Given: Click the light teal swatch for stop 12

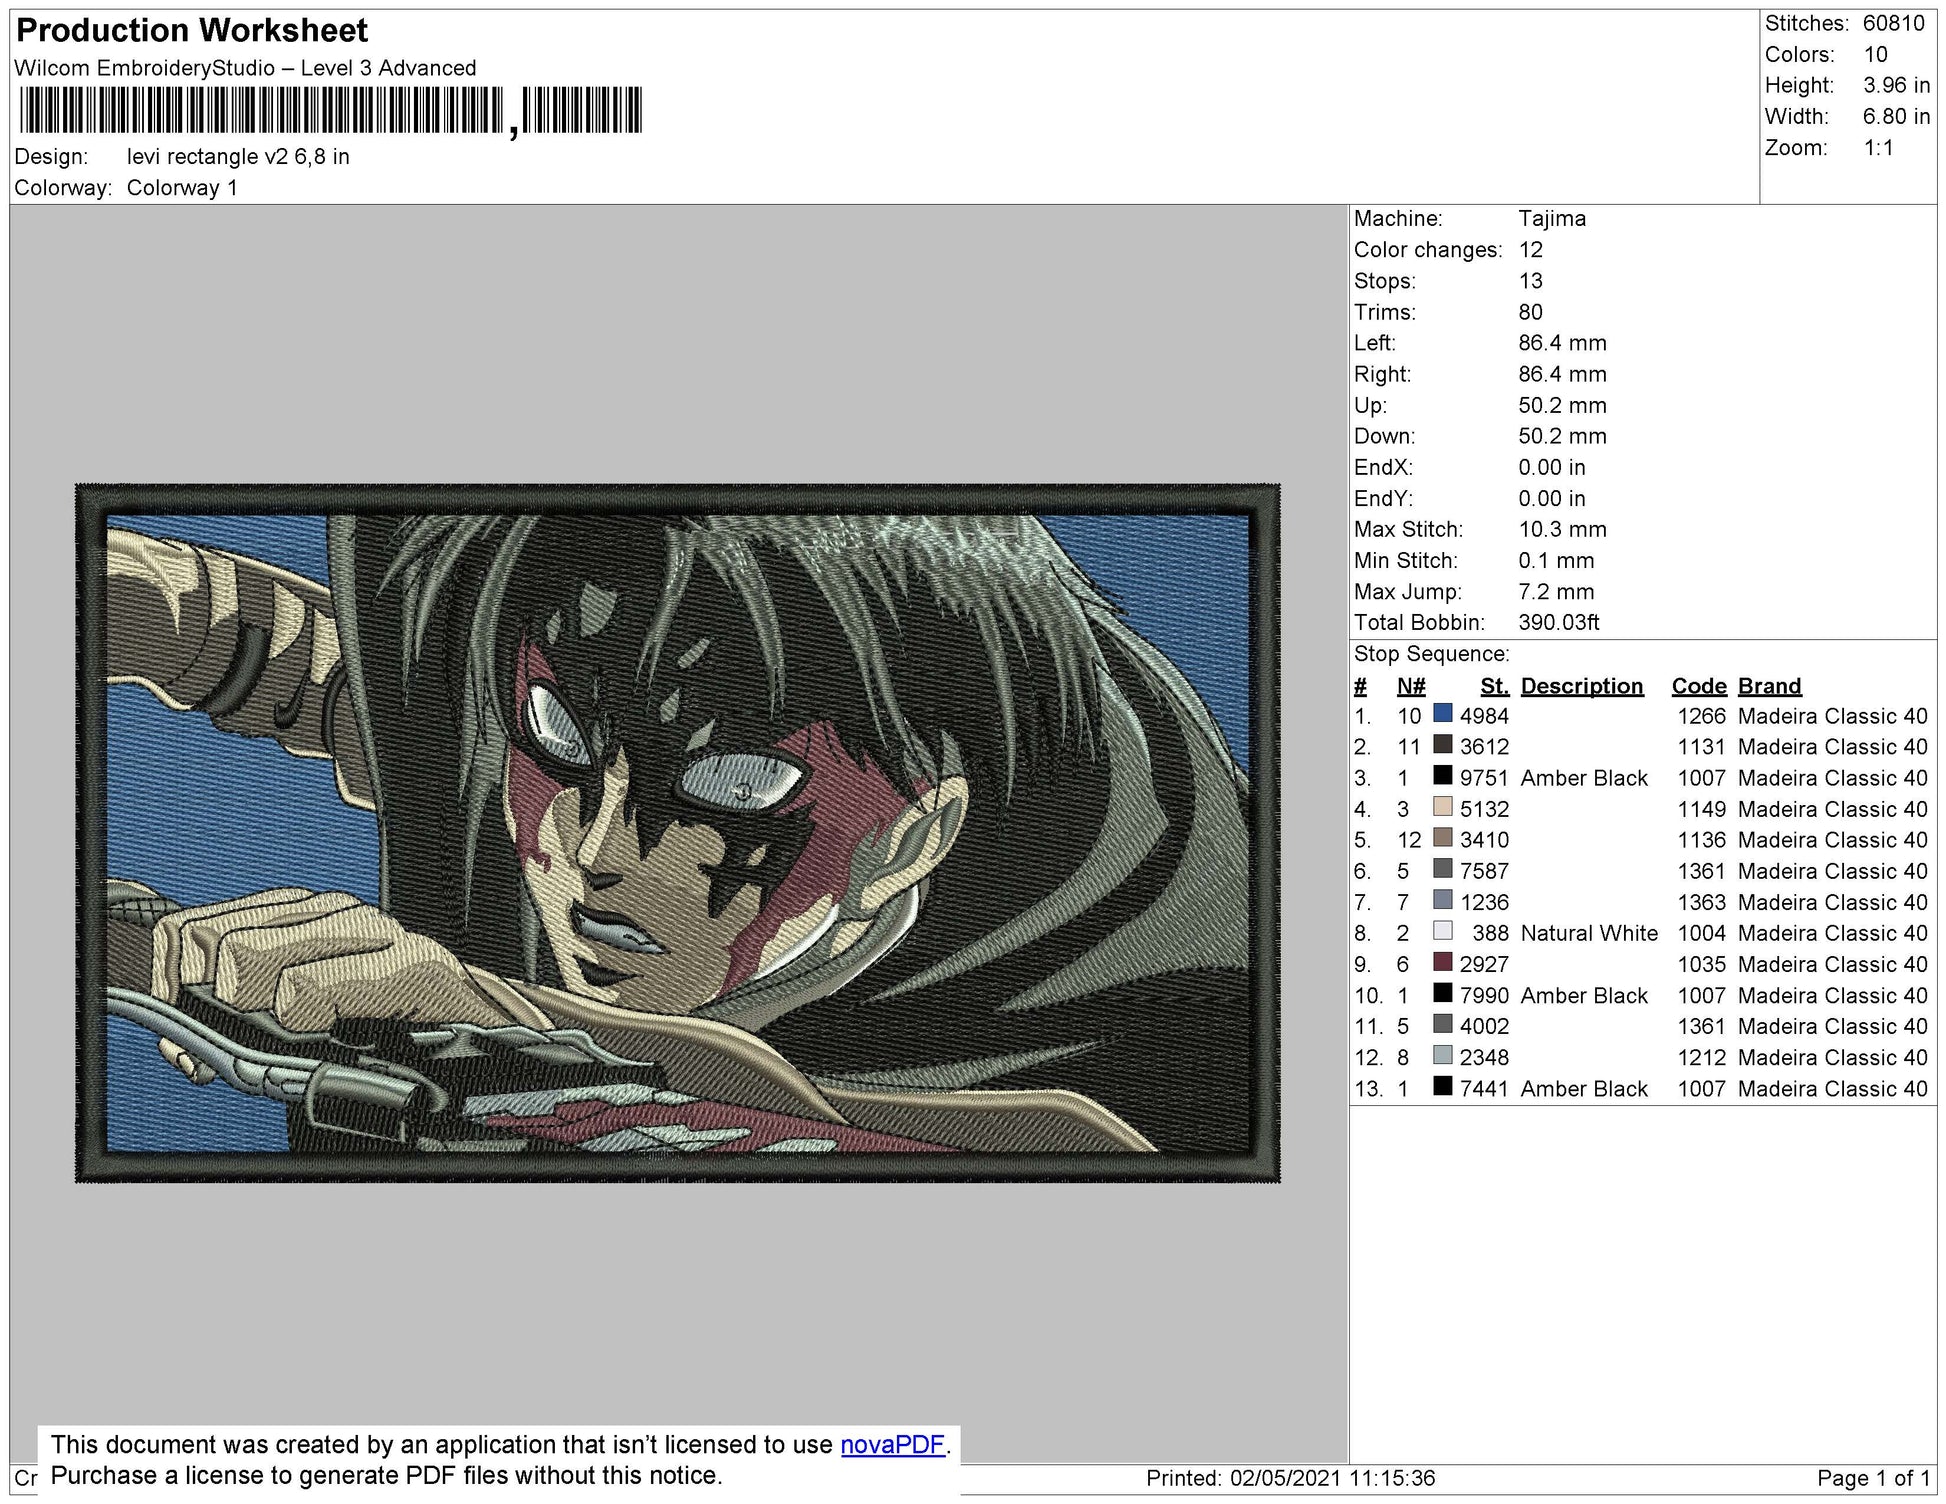Looking at the screenshot, I should coord(1442,1054).
